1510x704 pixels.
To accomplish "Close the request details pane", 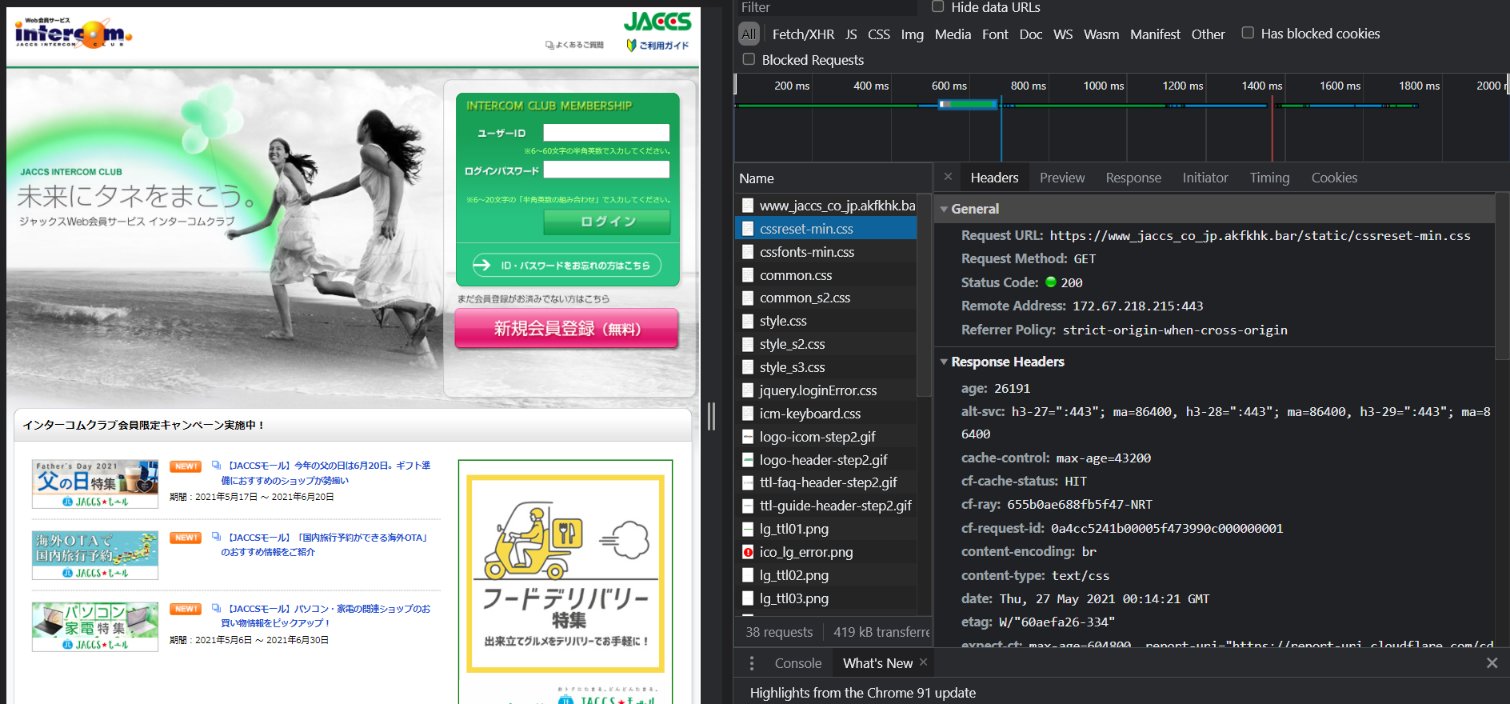I will click(947, 177).
